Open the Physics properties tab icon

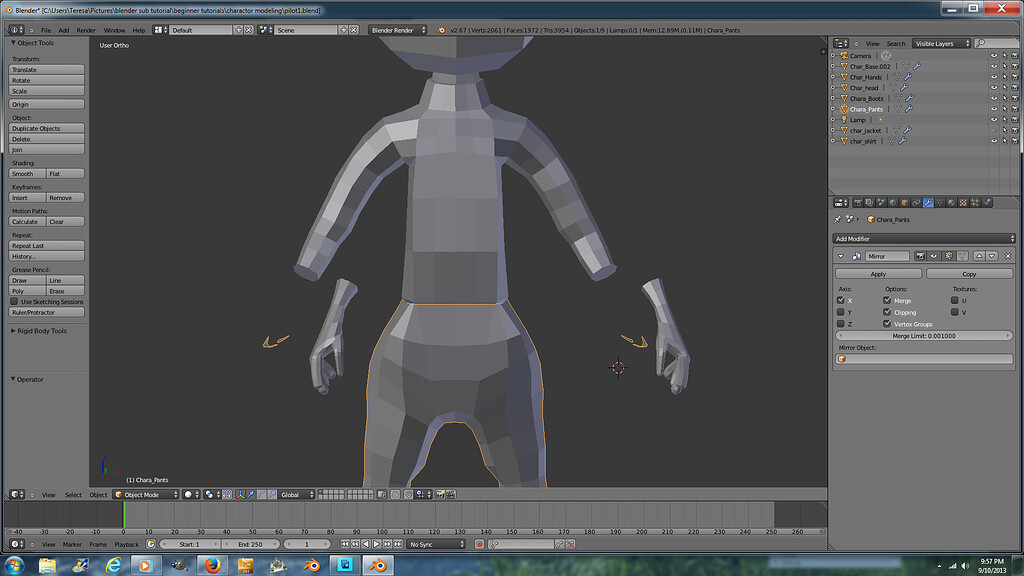(x=987, y=202)
